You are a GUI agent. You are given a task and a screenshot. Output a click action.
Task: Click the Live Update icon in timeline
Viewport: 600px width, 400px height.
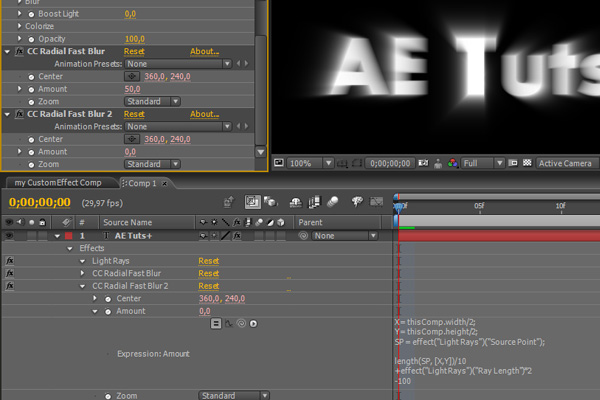pos(253,202)
